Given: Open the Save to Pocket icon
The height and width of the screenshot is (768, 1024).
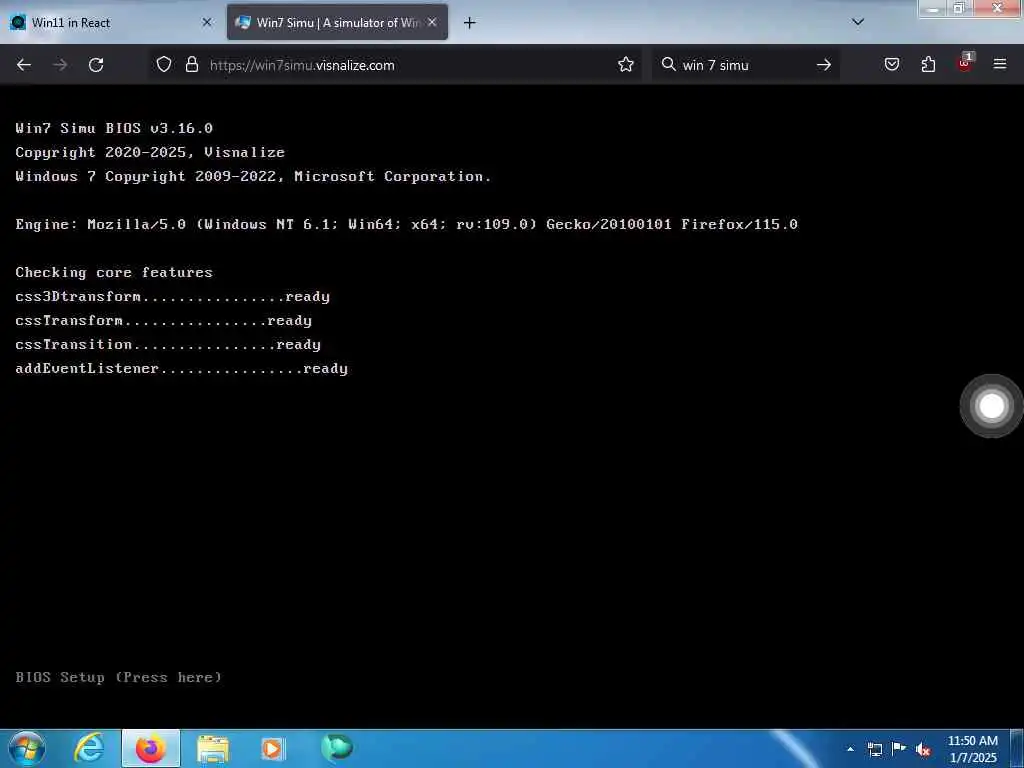Looking at the screenshot, I should click(892, 65).
